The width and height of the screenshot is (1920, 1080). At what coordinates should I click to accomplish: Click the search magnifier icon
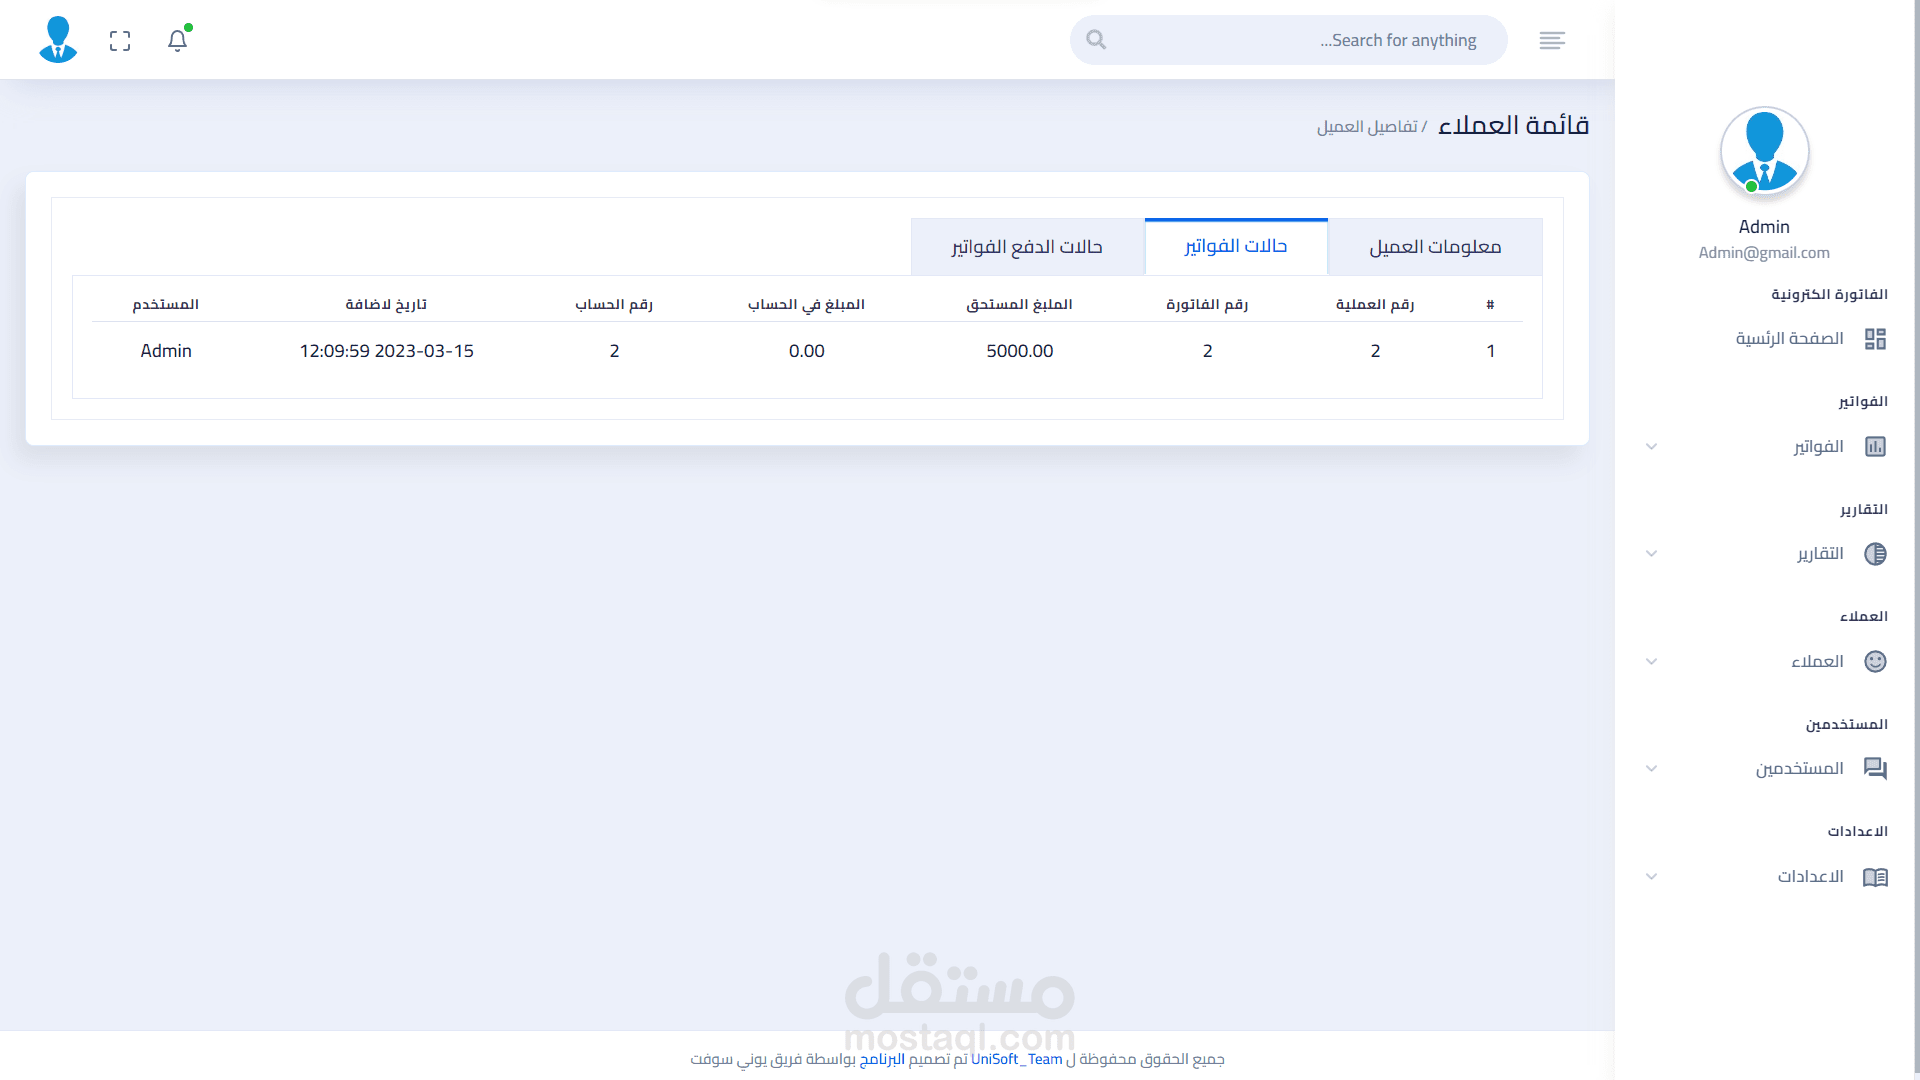click(1096, 40)
